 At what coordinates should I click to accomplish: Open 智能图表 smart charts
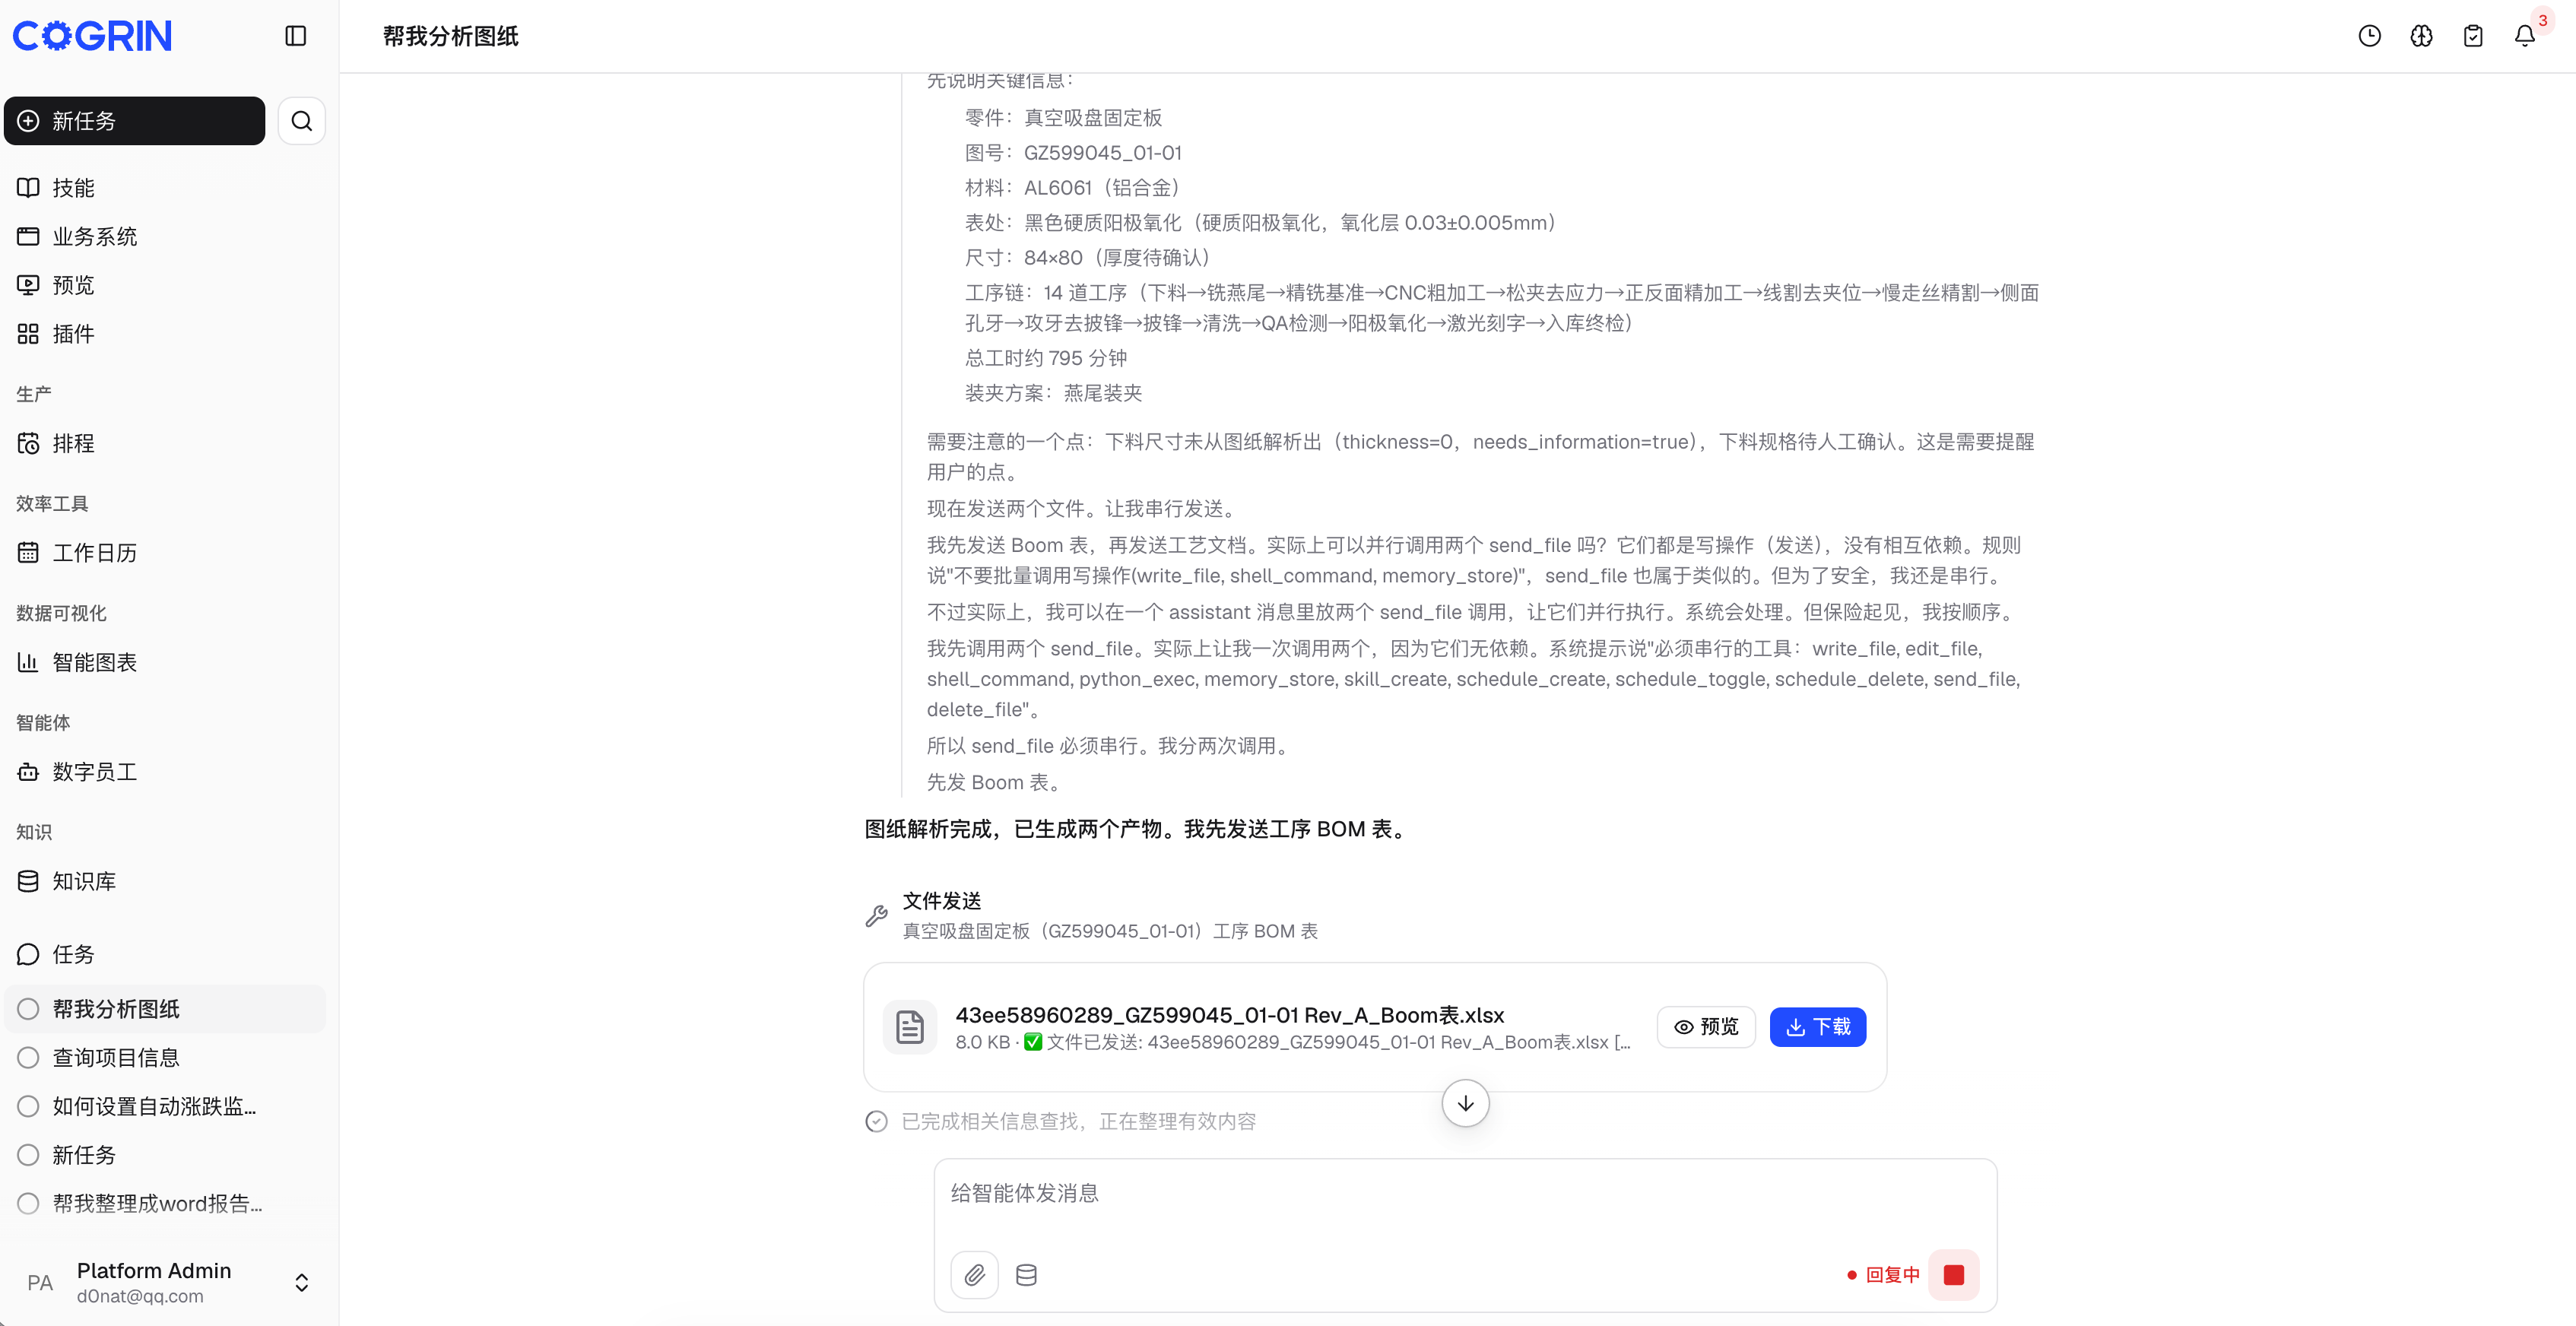pyautogui.click(x=165, y=662)
